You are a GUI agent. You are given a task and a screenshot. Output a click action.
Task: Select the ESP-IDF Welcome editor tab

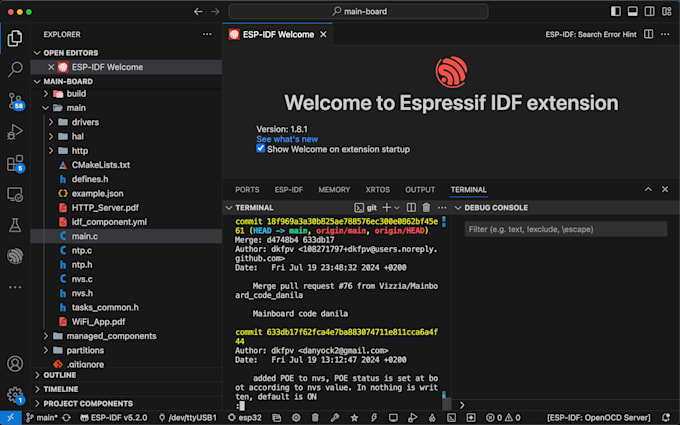[278, 34]
